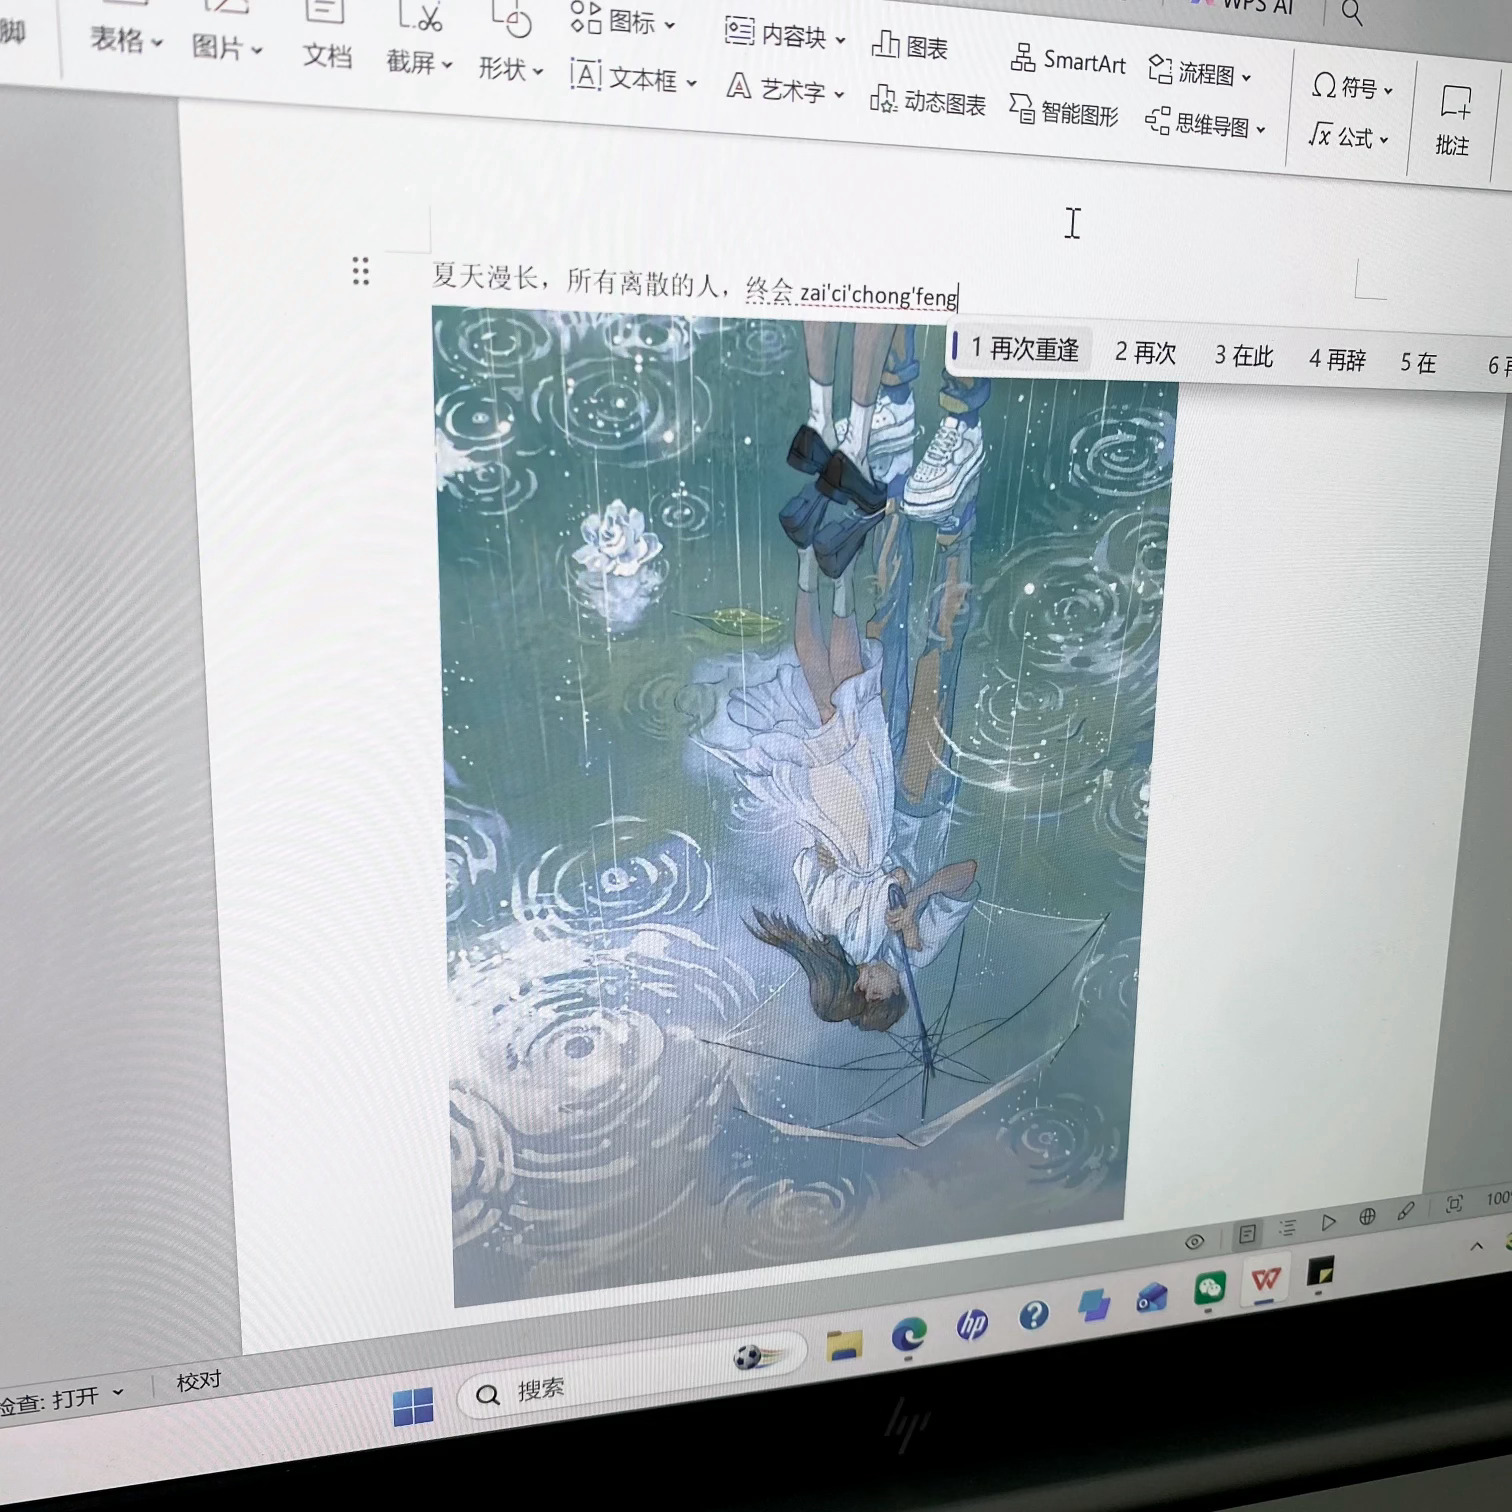Open Microsoft Edge from the taskbar
Screen dimensions: 1512x1512
point(909,1334)
